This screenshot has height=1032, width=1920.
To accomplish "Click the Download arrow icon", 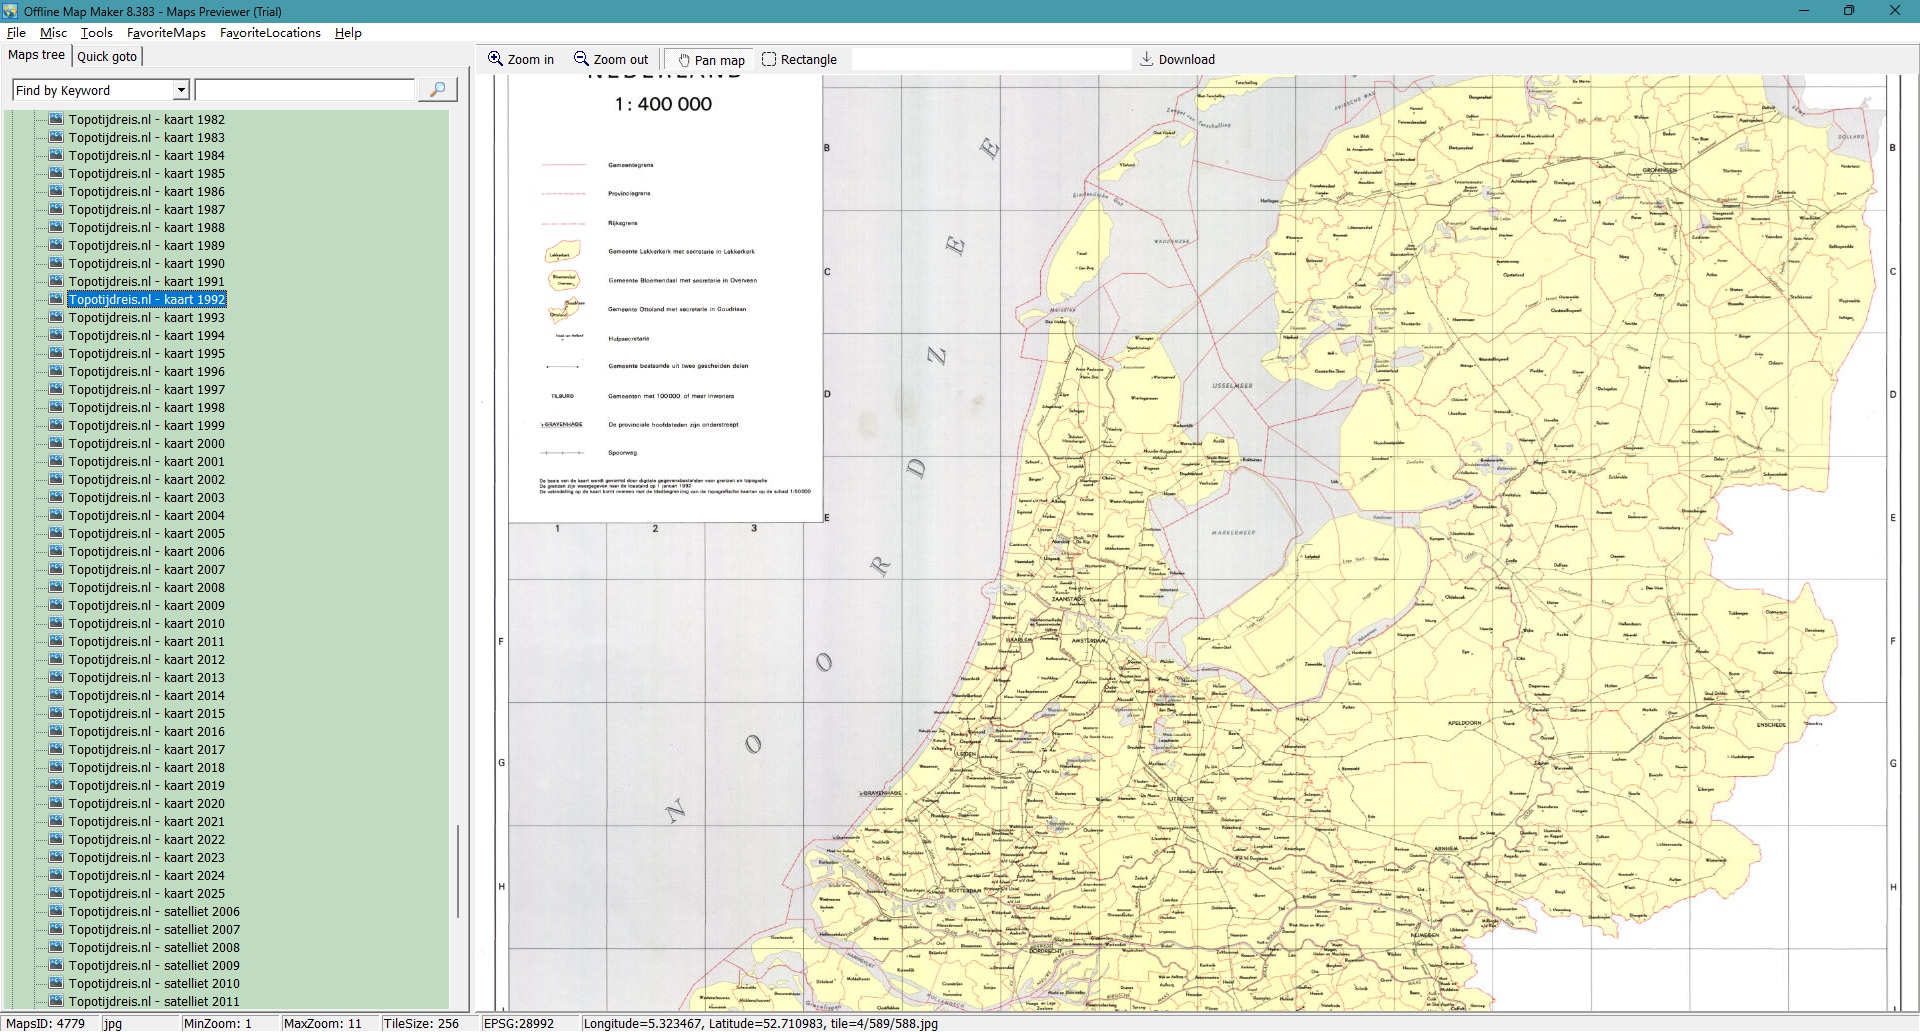I will pyautogui.click(x=1147, y=59).
